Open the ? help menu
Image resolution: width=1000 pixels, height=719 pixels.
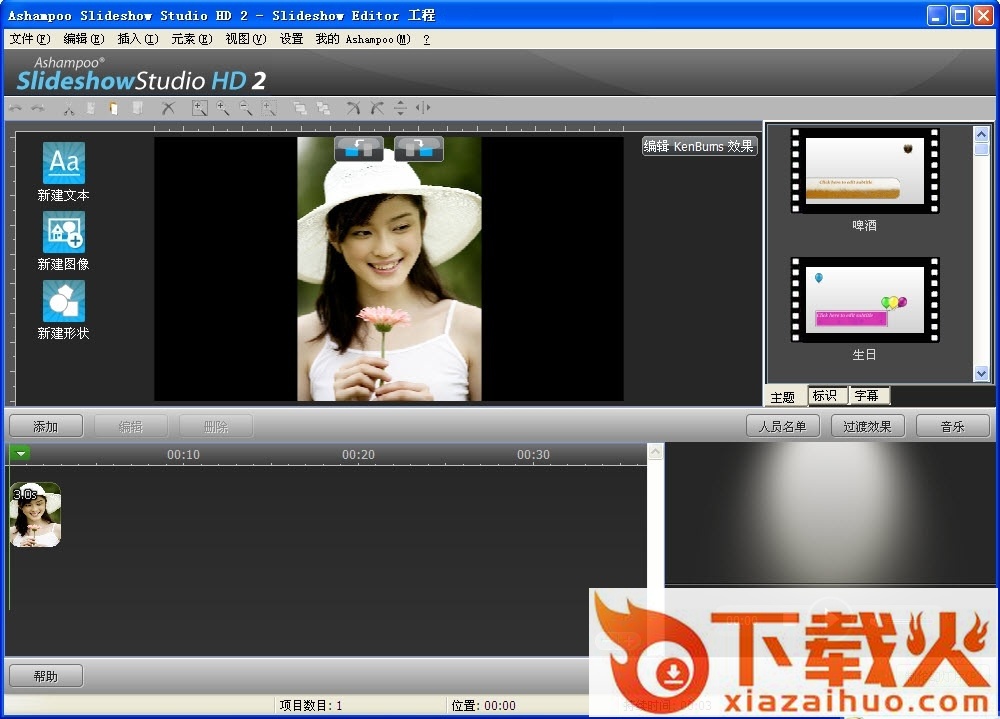[426, 40]
